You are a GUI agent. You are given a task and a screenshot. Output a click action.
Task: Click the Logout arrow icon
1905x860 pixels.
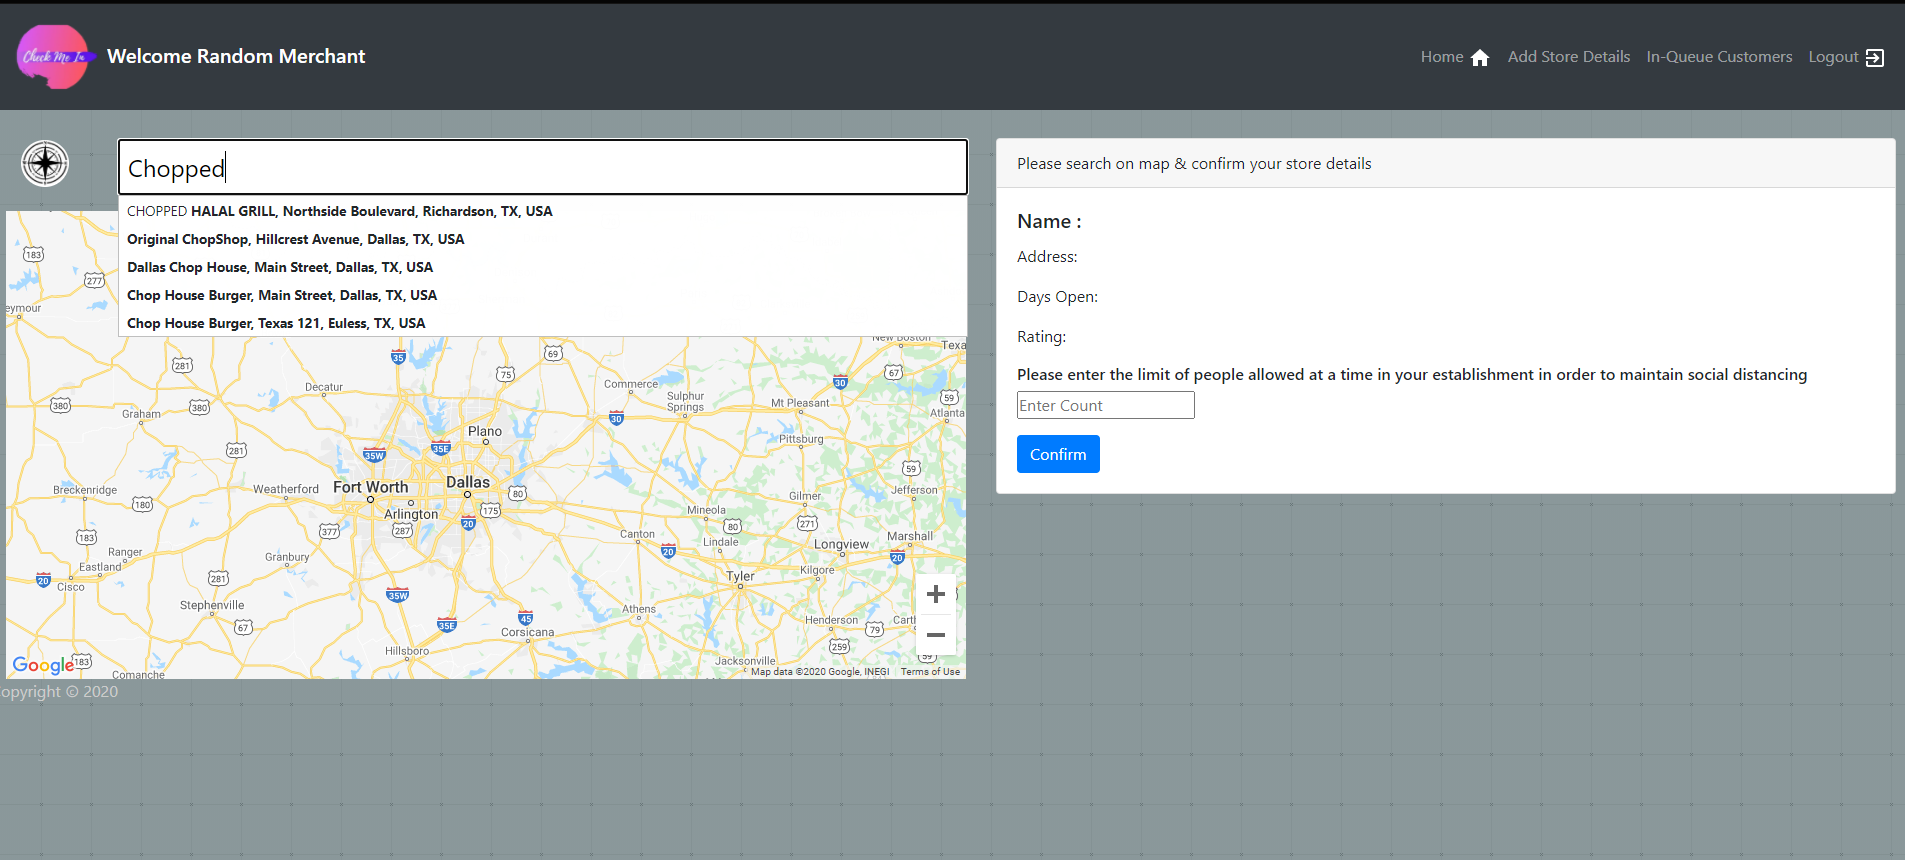[1875, 57]
